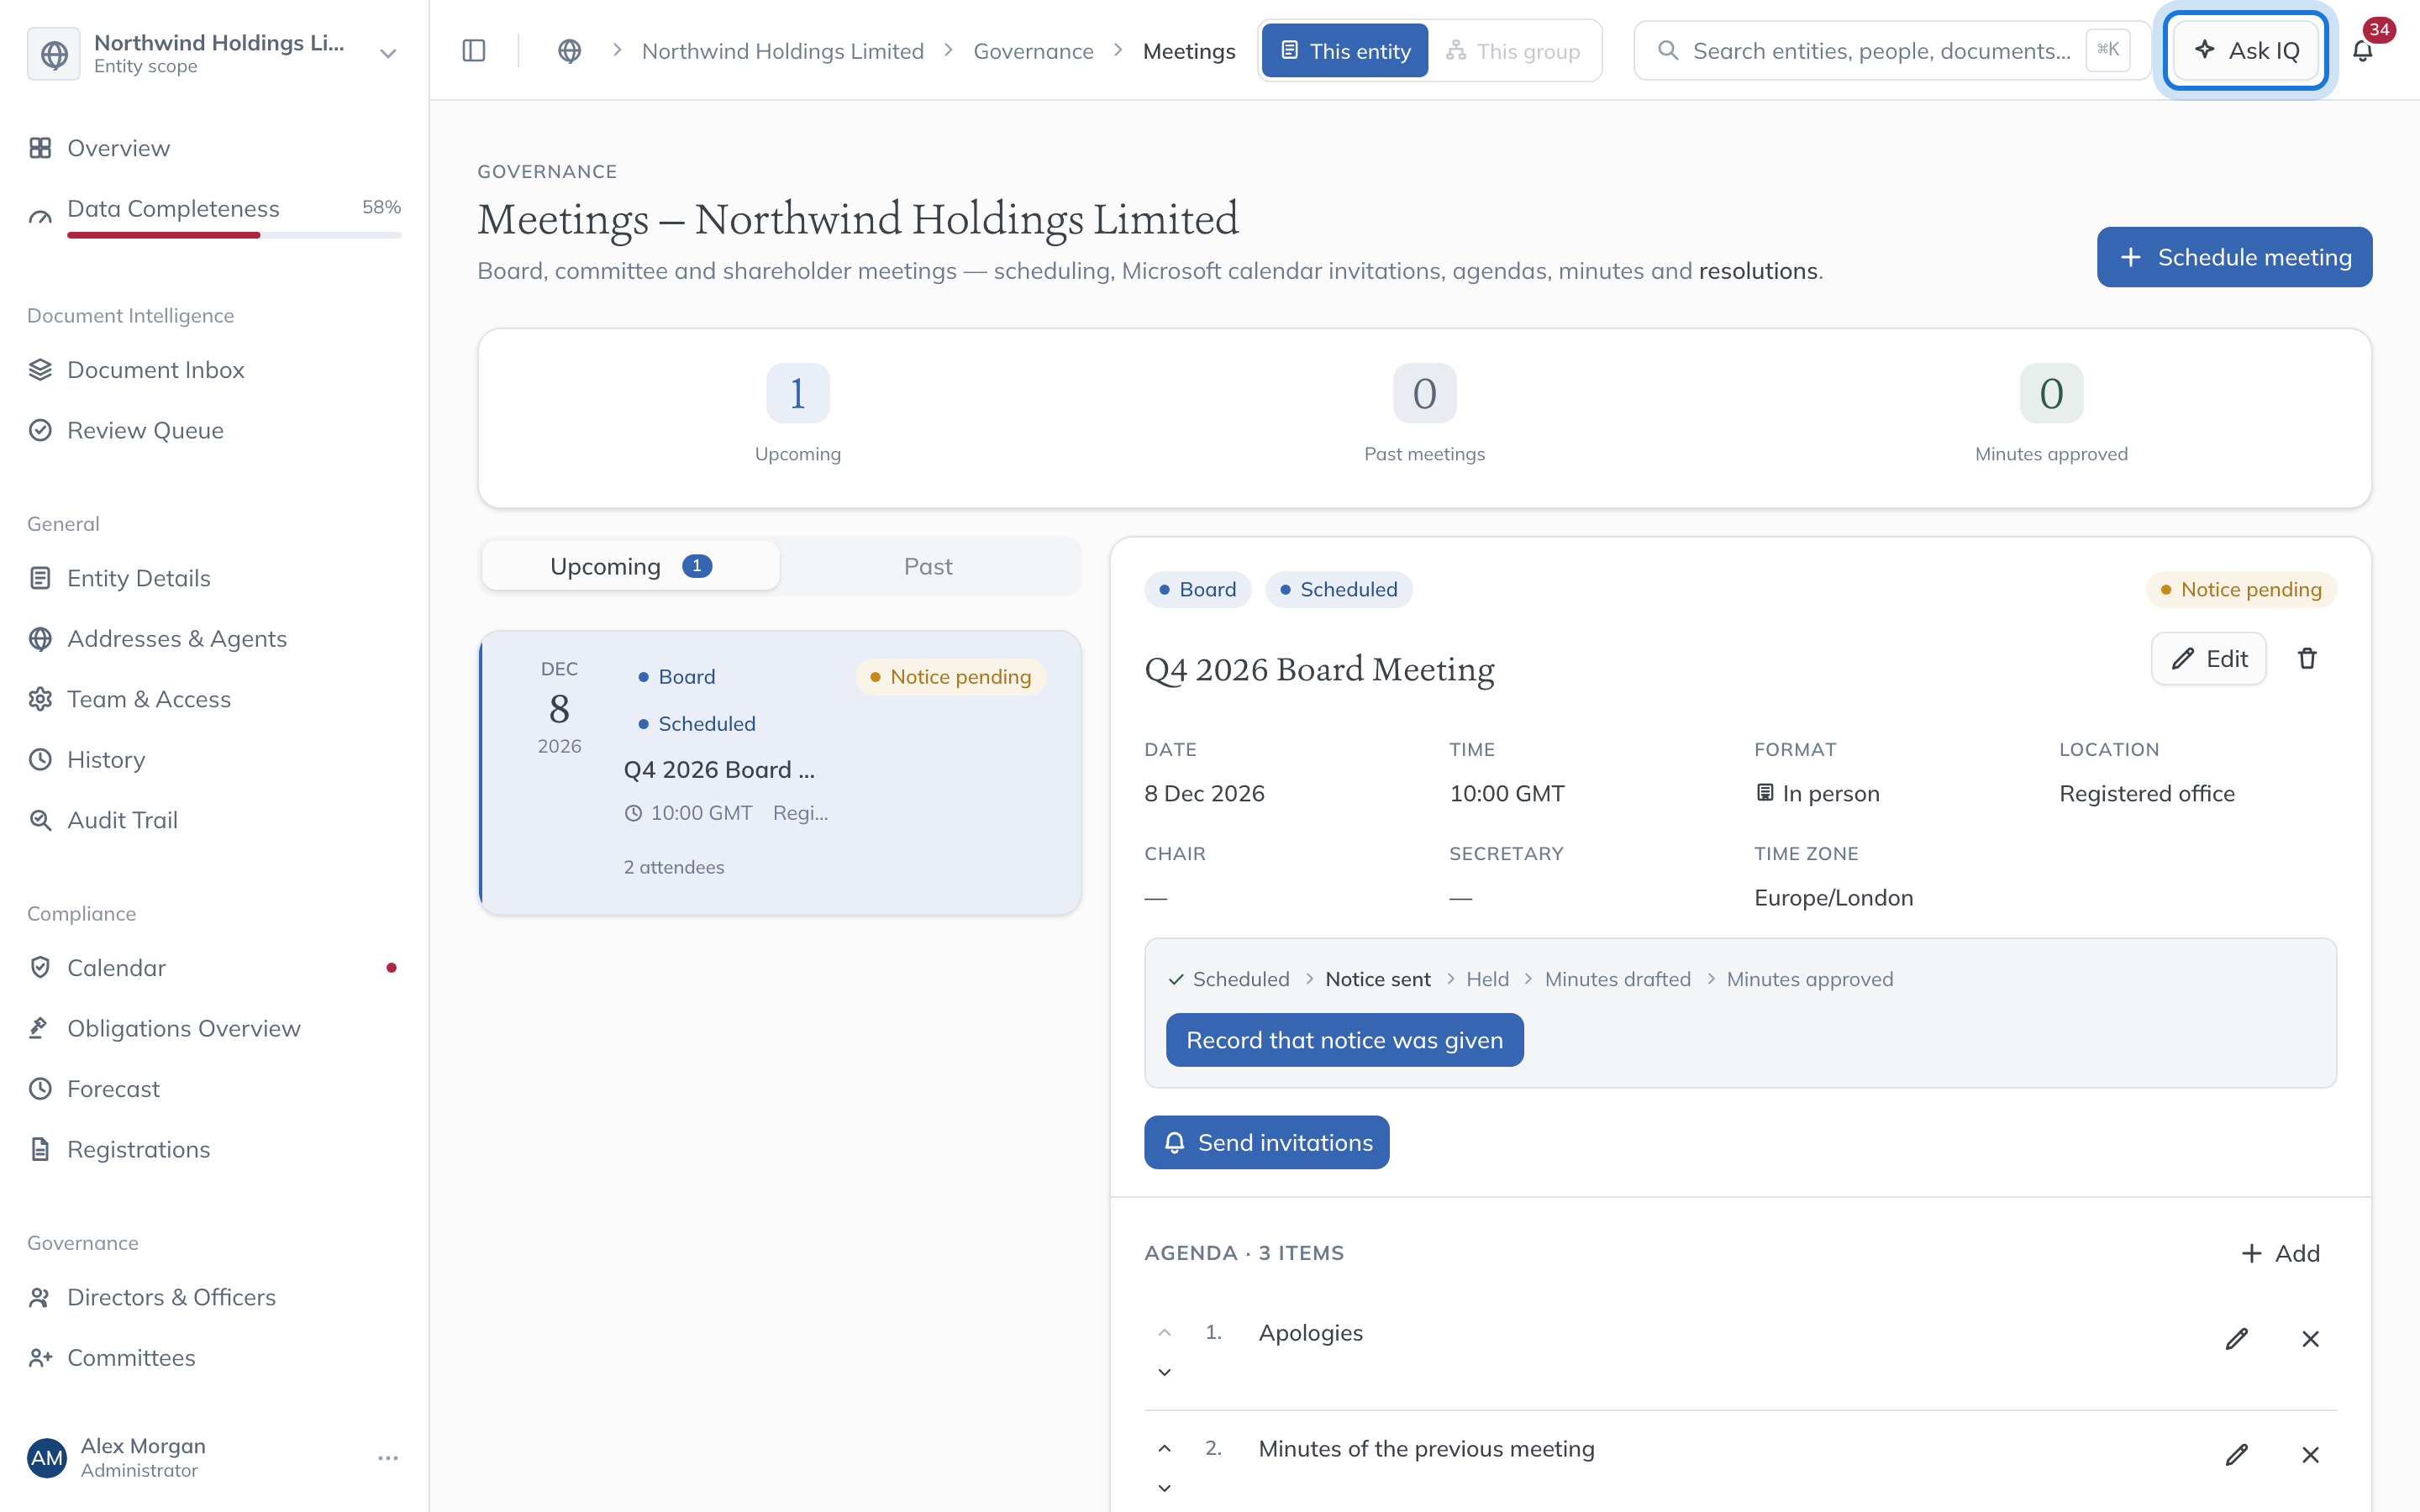Viewport: 2420px width, 1512px height.
Task: Move Apologies item down
Action: 1164,1372
